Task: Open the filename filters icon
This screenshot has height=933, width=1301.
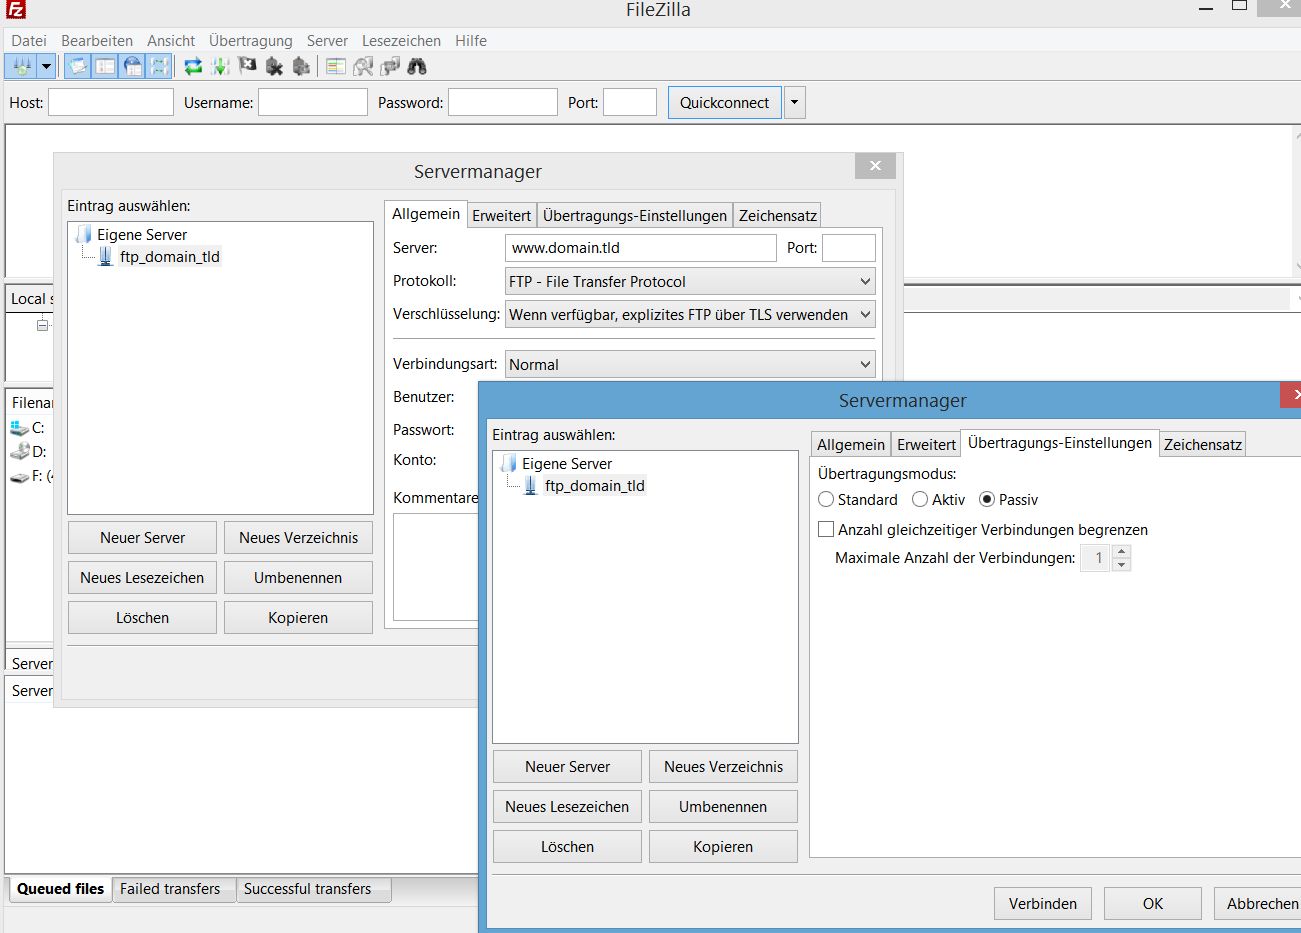Action: pyautogui.click(x=336, y=67)
